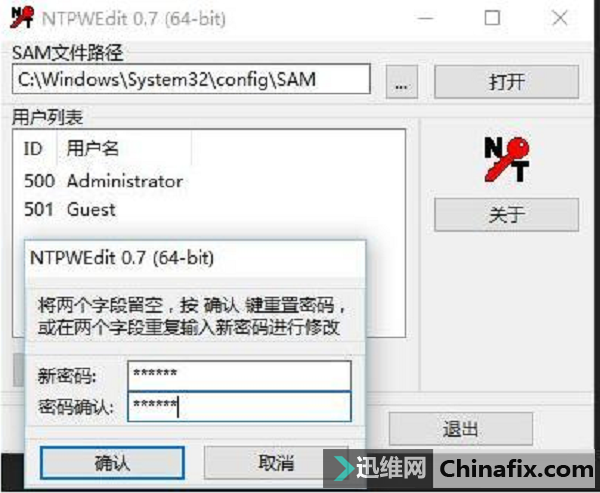Click the 打开 open button
Screen dimensions: 600x493
[506, 82]
